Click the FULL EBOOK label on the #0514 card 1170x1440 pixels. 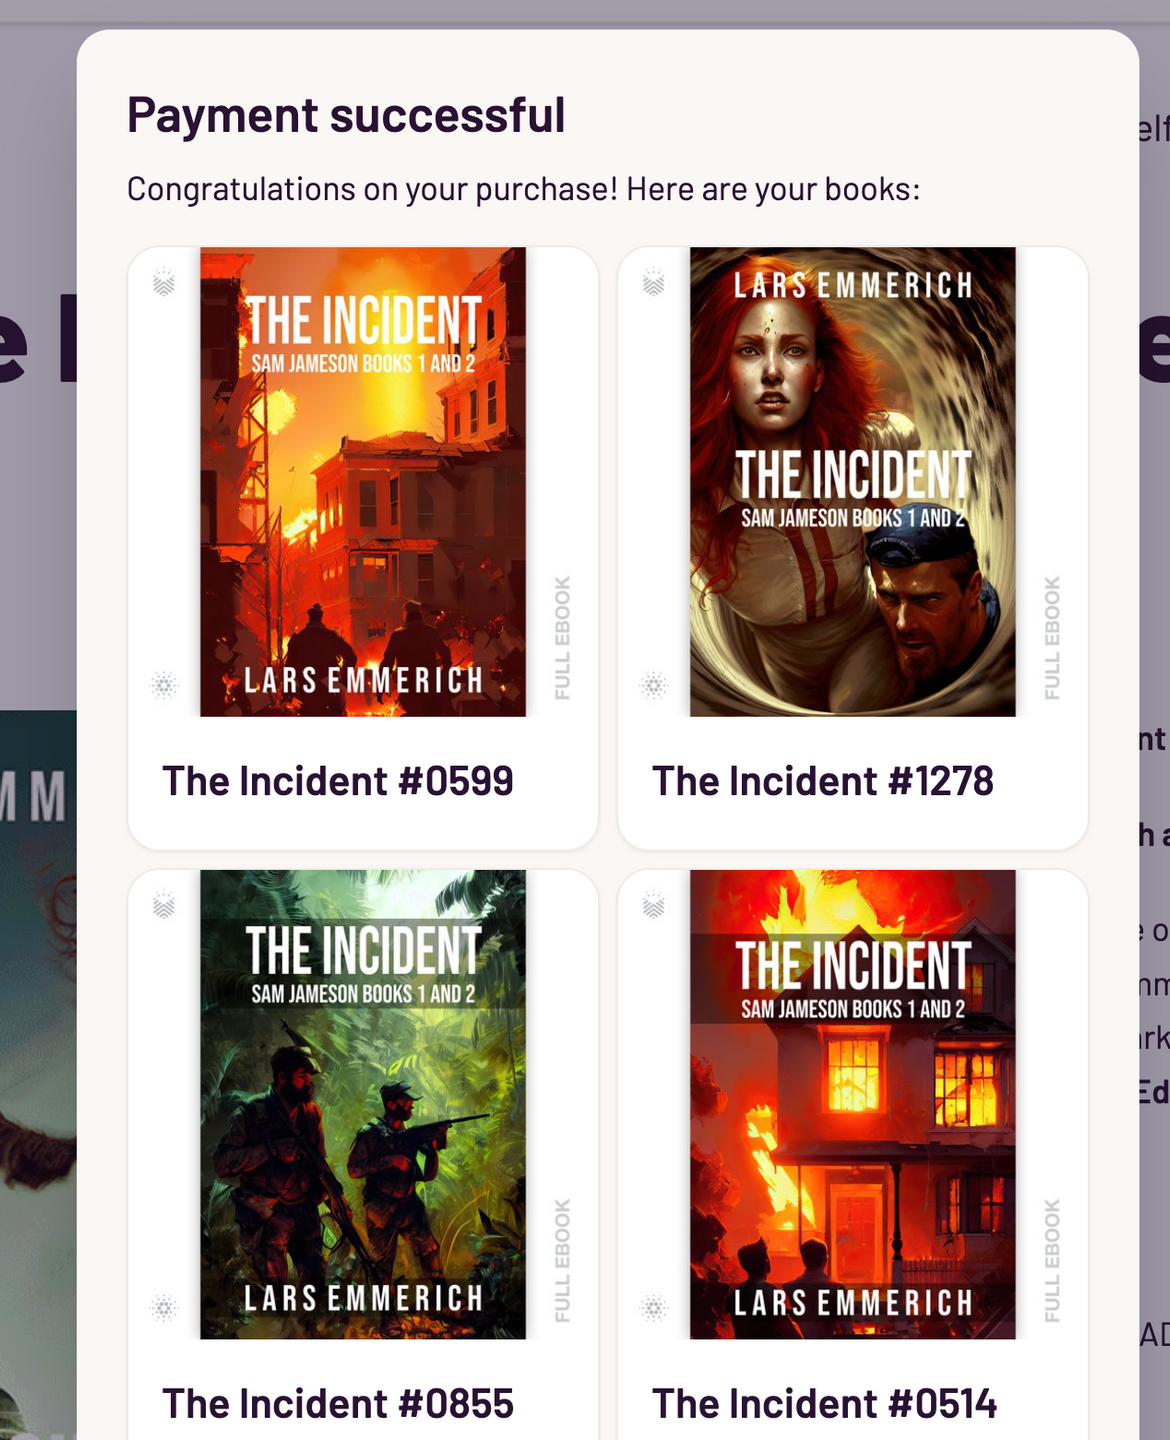click(1052, 1261)
